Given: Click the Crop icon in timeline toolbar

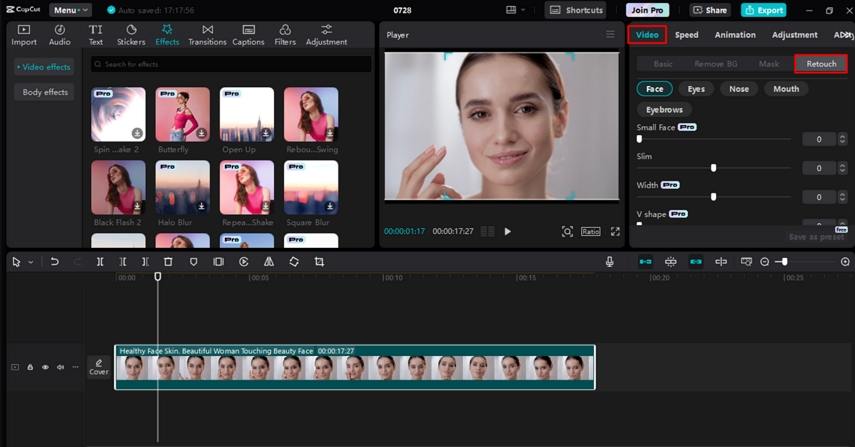Looking at the screenshot, I should point(319,262).
